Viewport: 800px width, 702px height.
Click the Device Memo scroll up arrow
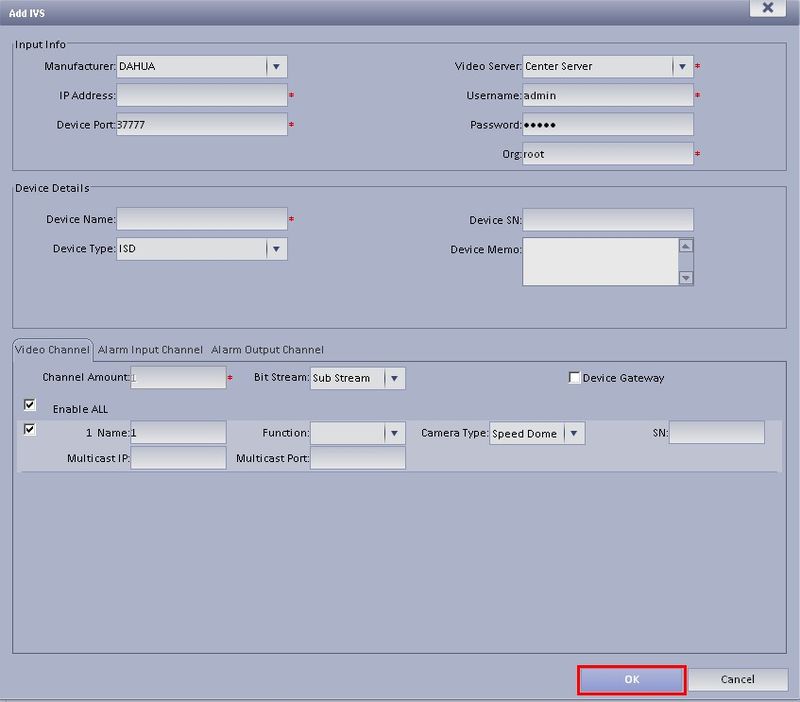tap(686, 246)
